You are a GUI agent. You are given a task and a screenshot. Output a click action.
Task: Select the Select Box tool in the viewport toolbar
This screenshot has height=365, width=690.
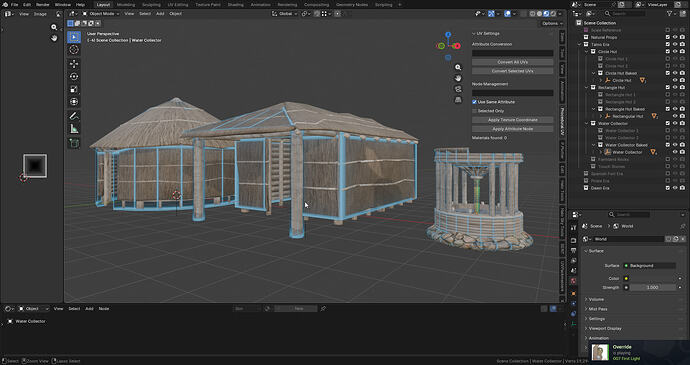point(74,37)
